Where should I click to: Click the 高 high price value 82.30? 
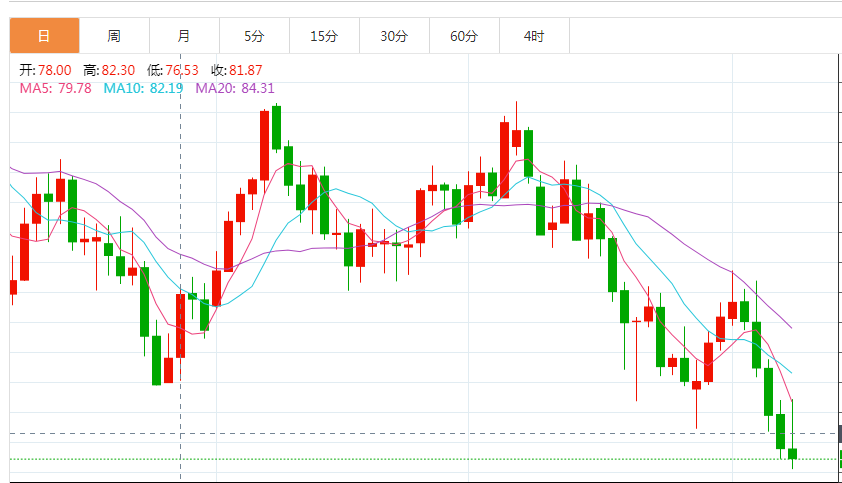[117, 70]
